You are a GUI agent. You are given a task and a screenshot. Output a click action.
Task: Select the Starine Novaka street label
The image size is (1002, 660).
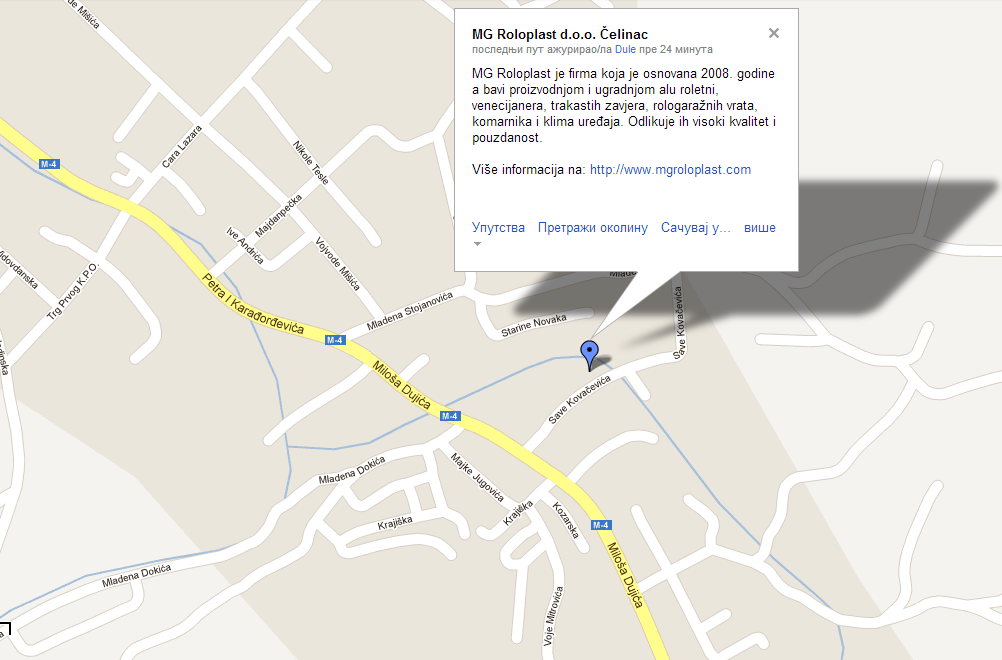click(x=534, y=325)
